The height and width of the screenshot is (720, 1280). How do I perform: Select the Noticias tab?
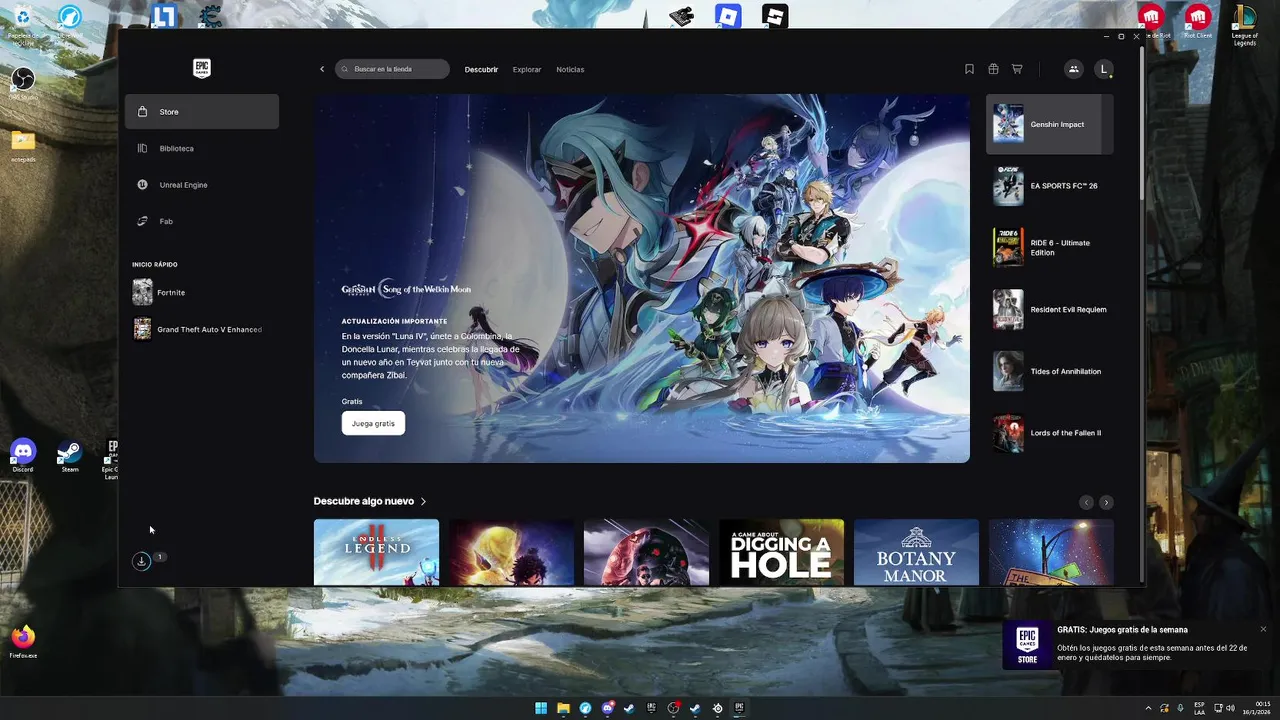coord(570,69)
